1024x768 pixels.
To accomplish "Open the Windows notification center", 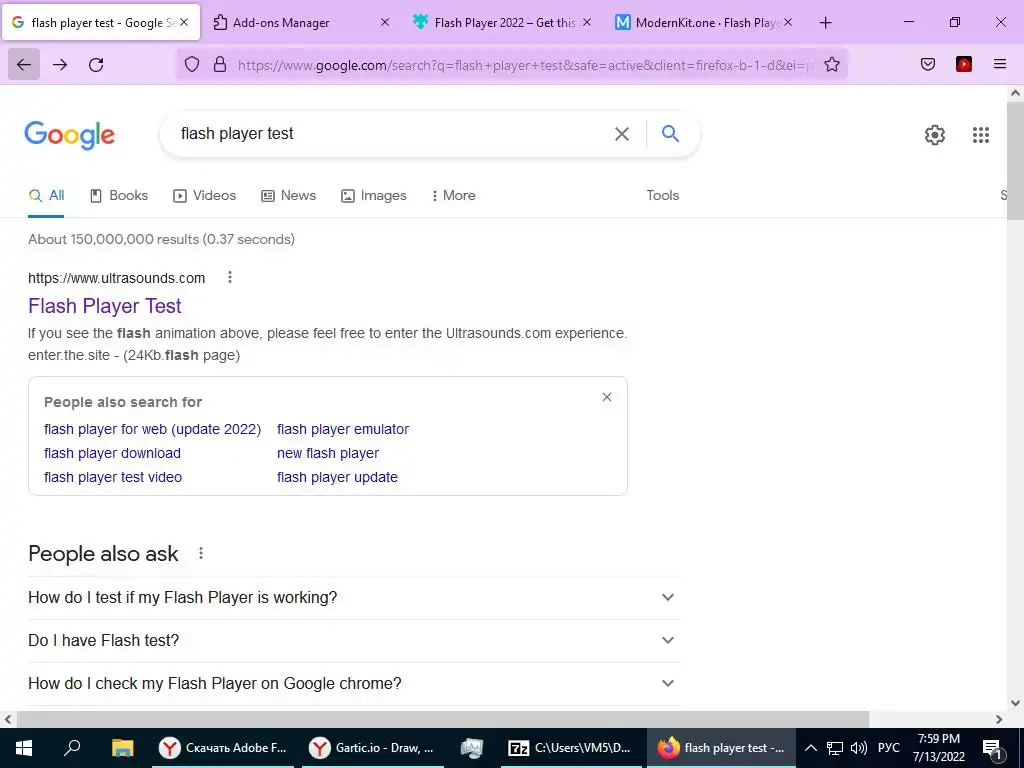I will pos(992,748).
